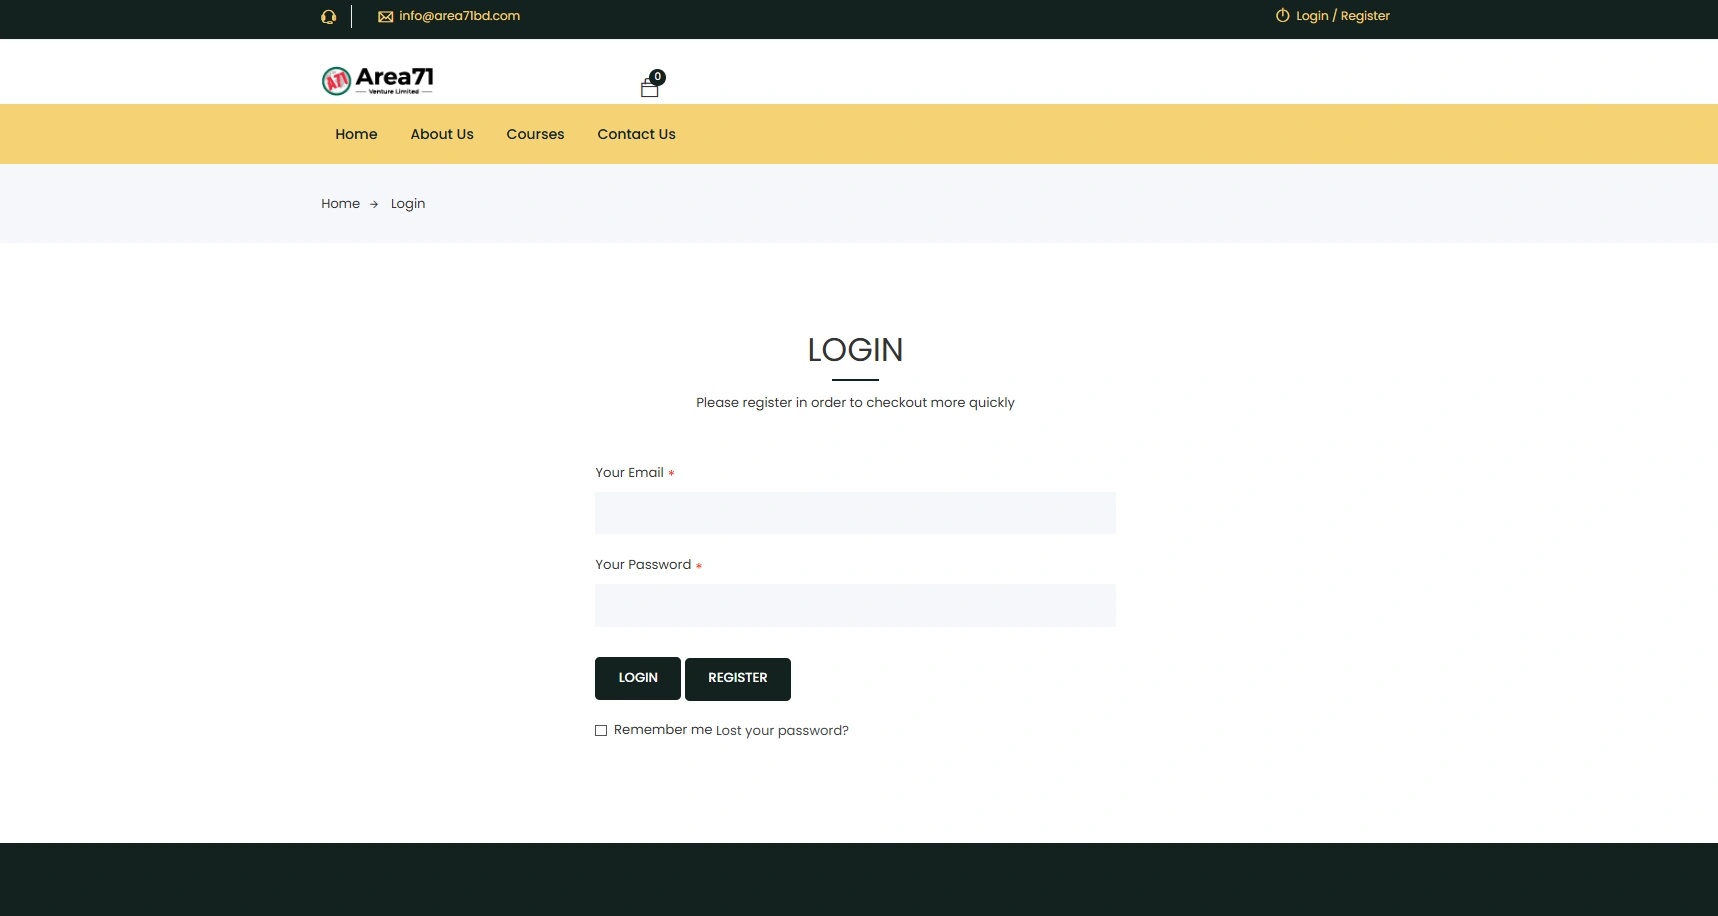The height and width of the screenshot is (916, 1718).
Task: Click the red asterisk next to Your Email
Action: click(x=671, y=473)
